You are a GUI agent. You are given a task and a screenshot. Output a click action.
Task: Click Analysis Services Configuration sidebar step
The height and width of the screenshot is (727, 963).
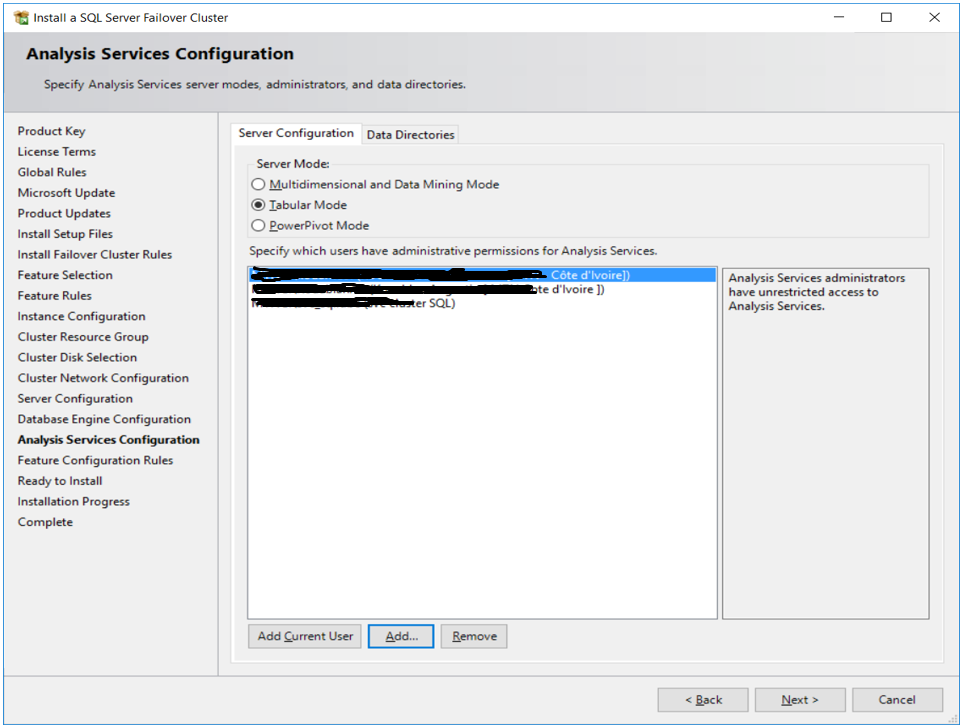pos(109,440)
